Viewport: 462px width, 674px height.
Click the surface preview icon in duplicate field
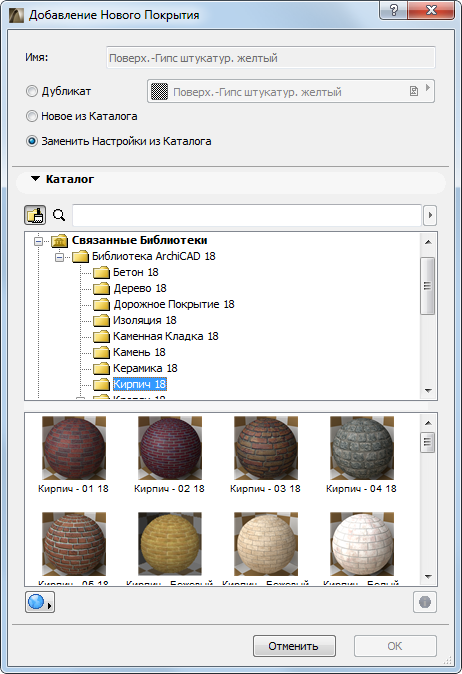159,91
